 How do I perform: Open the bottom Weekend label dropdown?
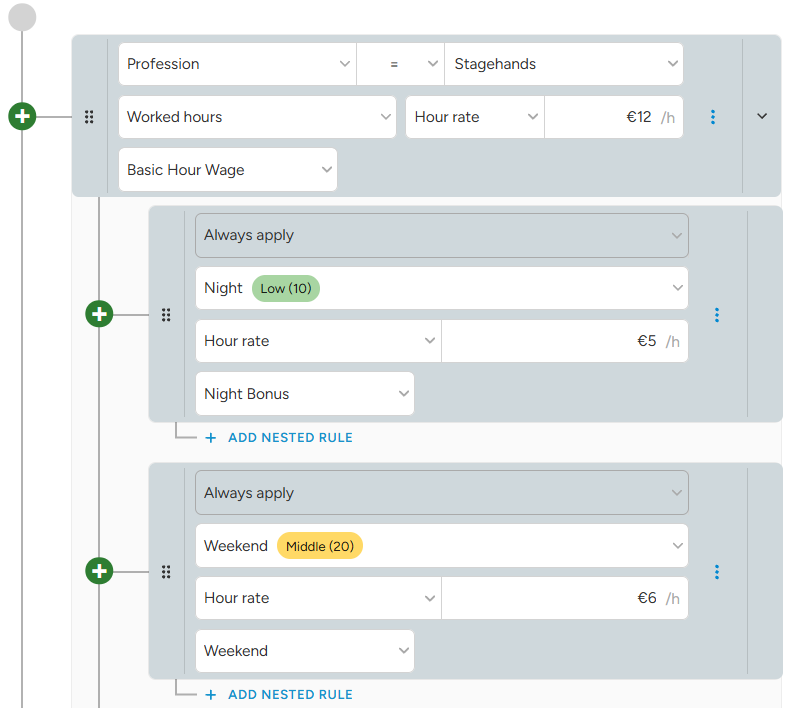(305, 650)
